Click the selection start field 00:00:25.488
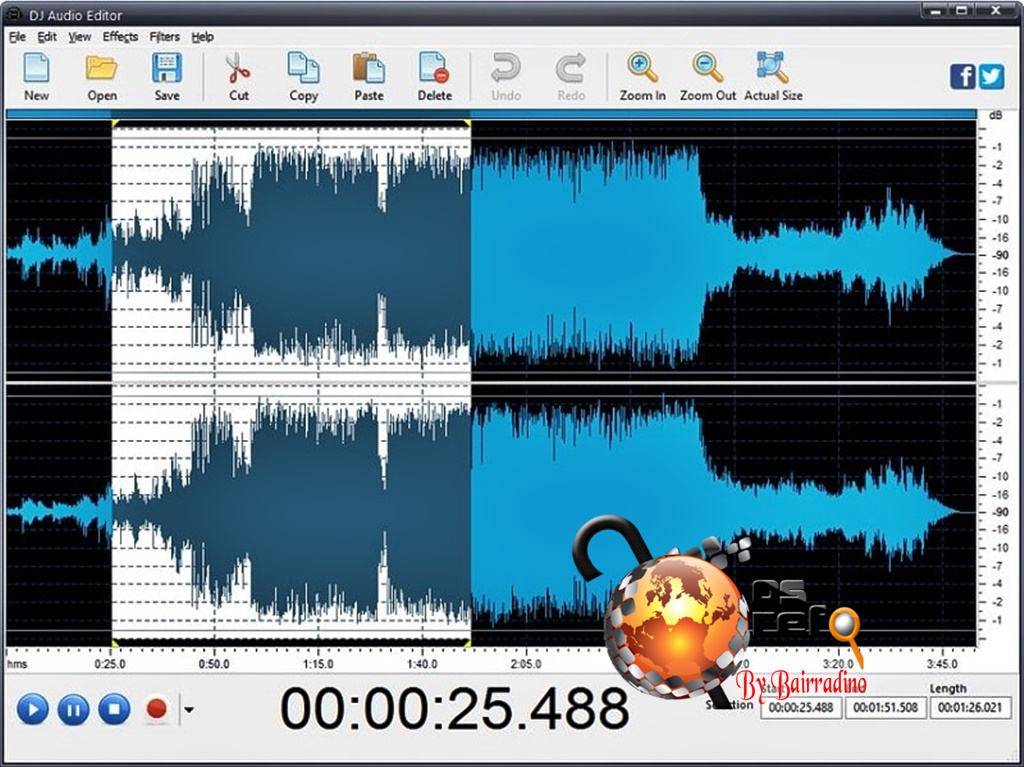The image size is (1024, 767). pos(801,708)
